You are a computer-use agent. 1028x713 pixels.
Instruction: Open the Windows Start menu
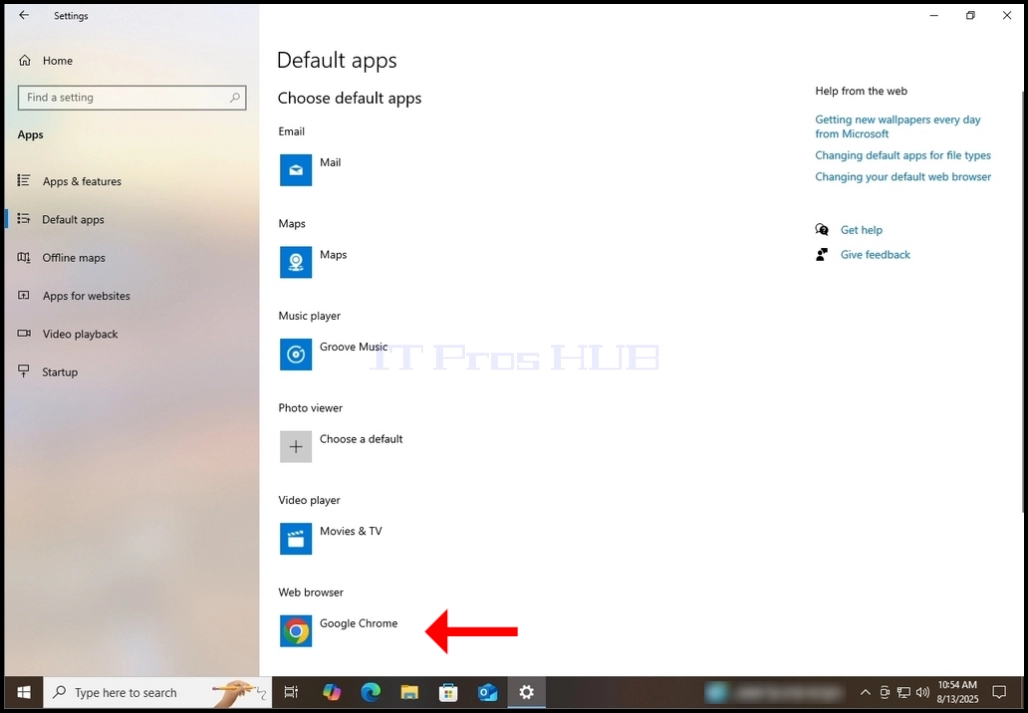click(24, 692)
